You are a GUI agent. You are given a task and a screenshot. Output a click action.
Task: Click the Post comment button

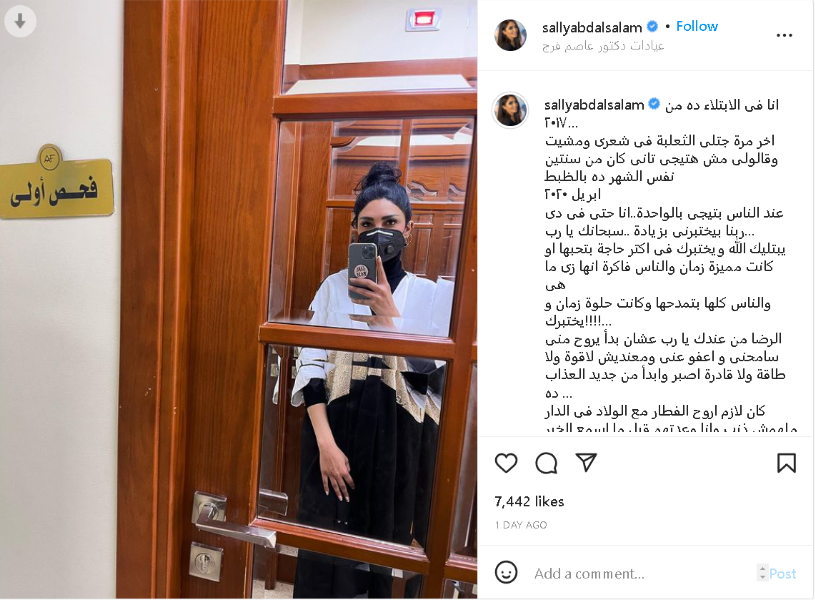click(x=782, y=573)
